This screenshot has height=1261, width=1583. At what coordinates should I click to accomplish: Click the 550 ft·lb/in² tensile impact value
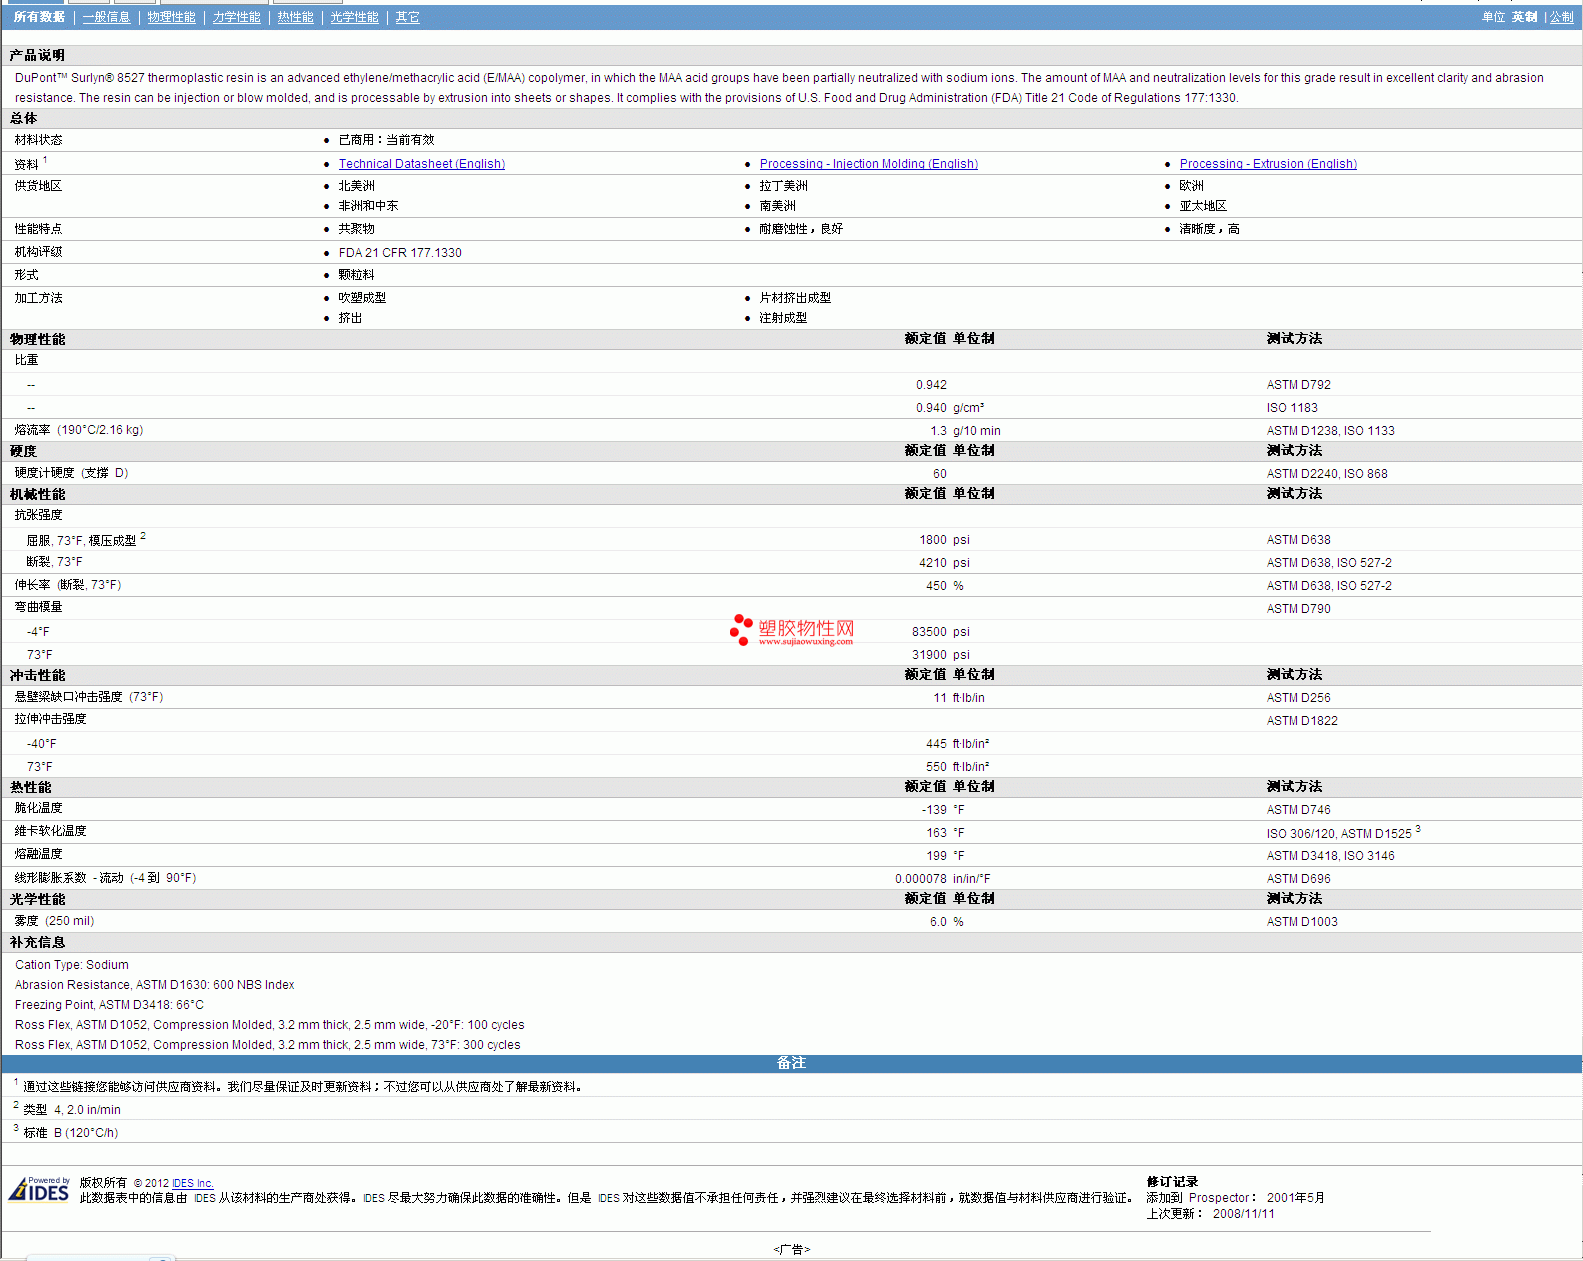coord(957,767)
